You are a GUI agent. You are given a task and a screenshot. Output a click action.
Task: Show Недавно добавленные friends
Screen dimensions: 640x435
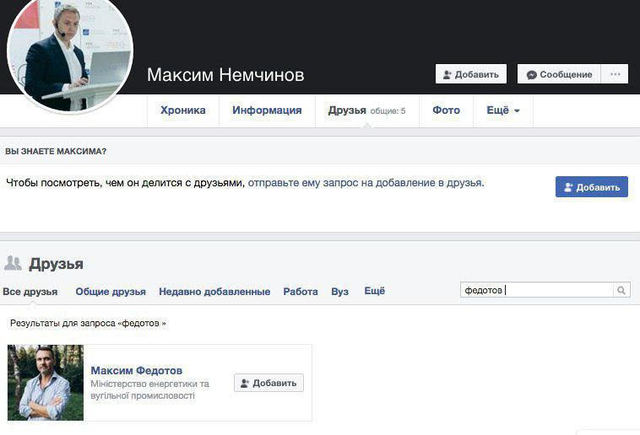coord(214,292)
